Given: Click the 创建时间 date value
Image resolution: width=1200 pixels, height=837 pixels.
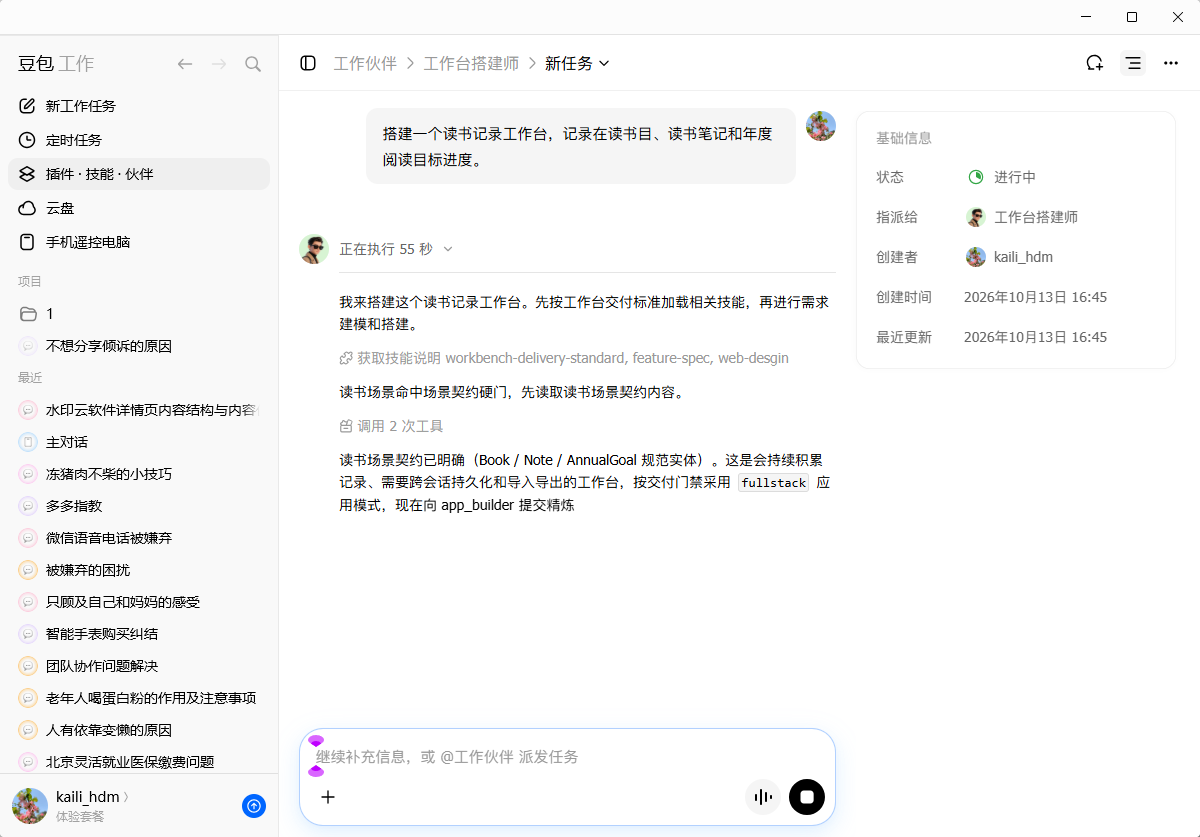Looking at the screenshot, I should click(x=1035, y=297).
